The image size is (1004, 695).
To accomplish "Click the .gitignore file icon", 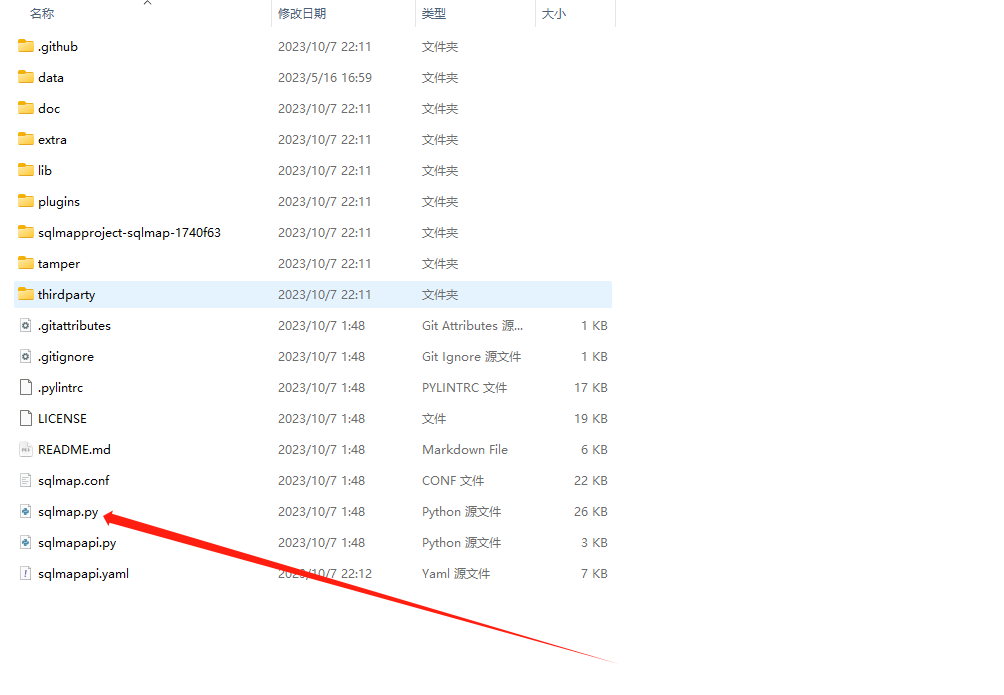I will coord(26,356).
